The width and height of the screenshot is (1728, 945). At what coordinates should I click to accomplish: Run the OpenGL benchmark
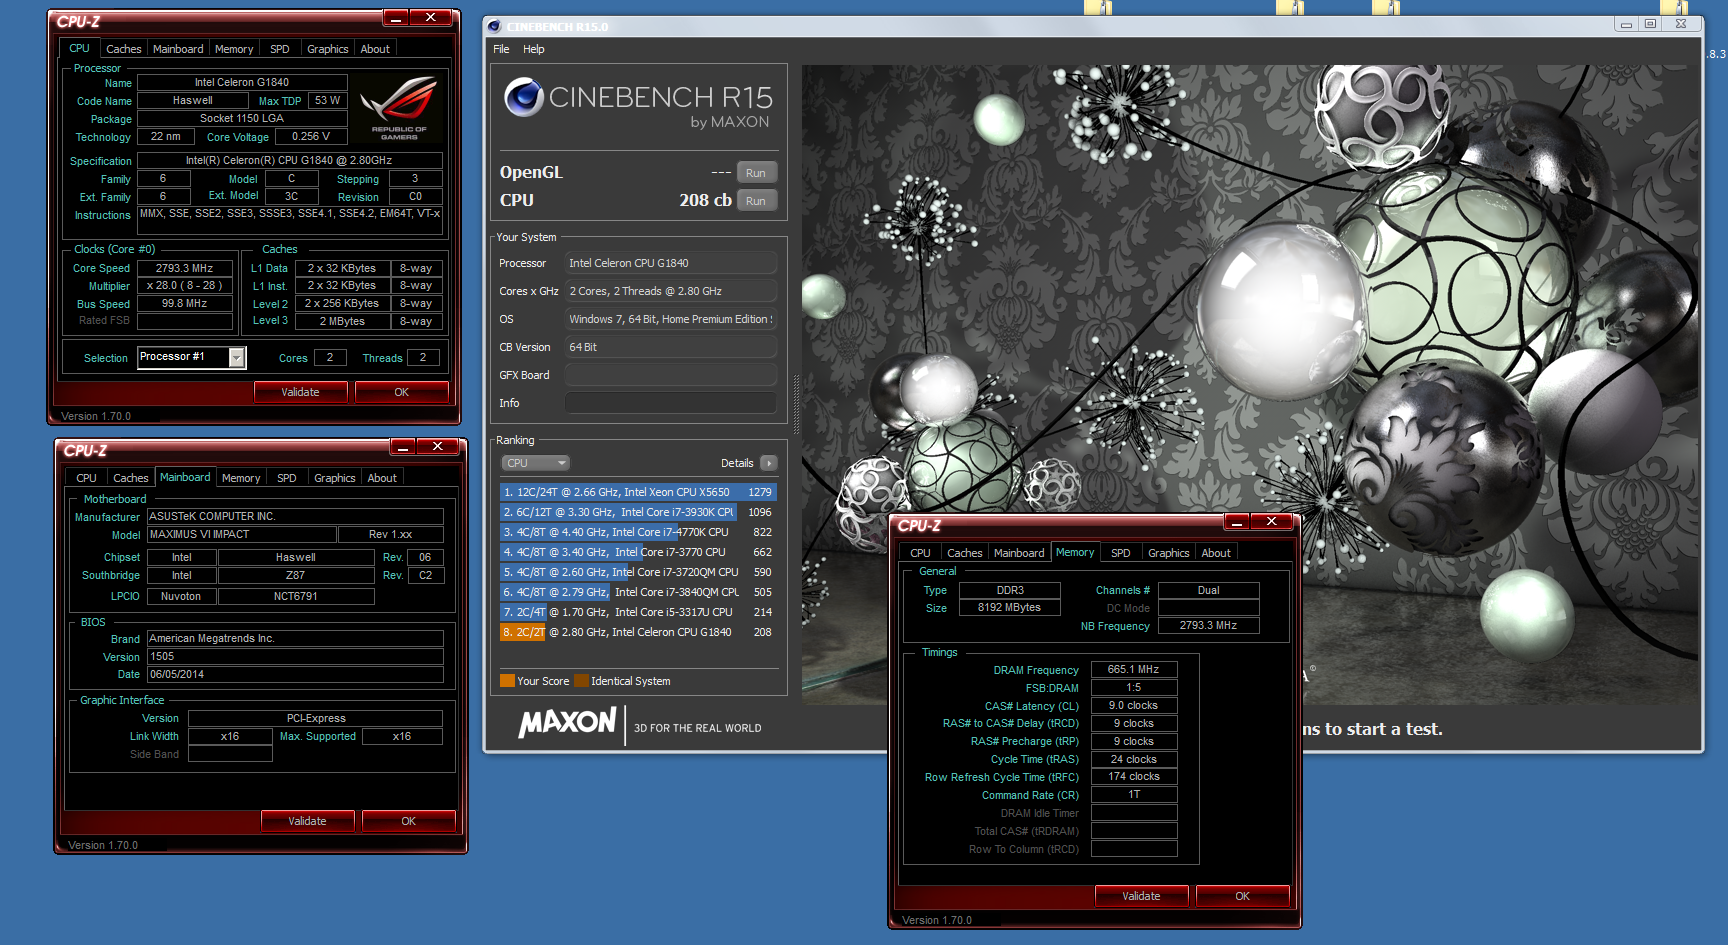[x=756, y=172]
